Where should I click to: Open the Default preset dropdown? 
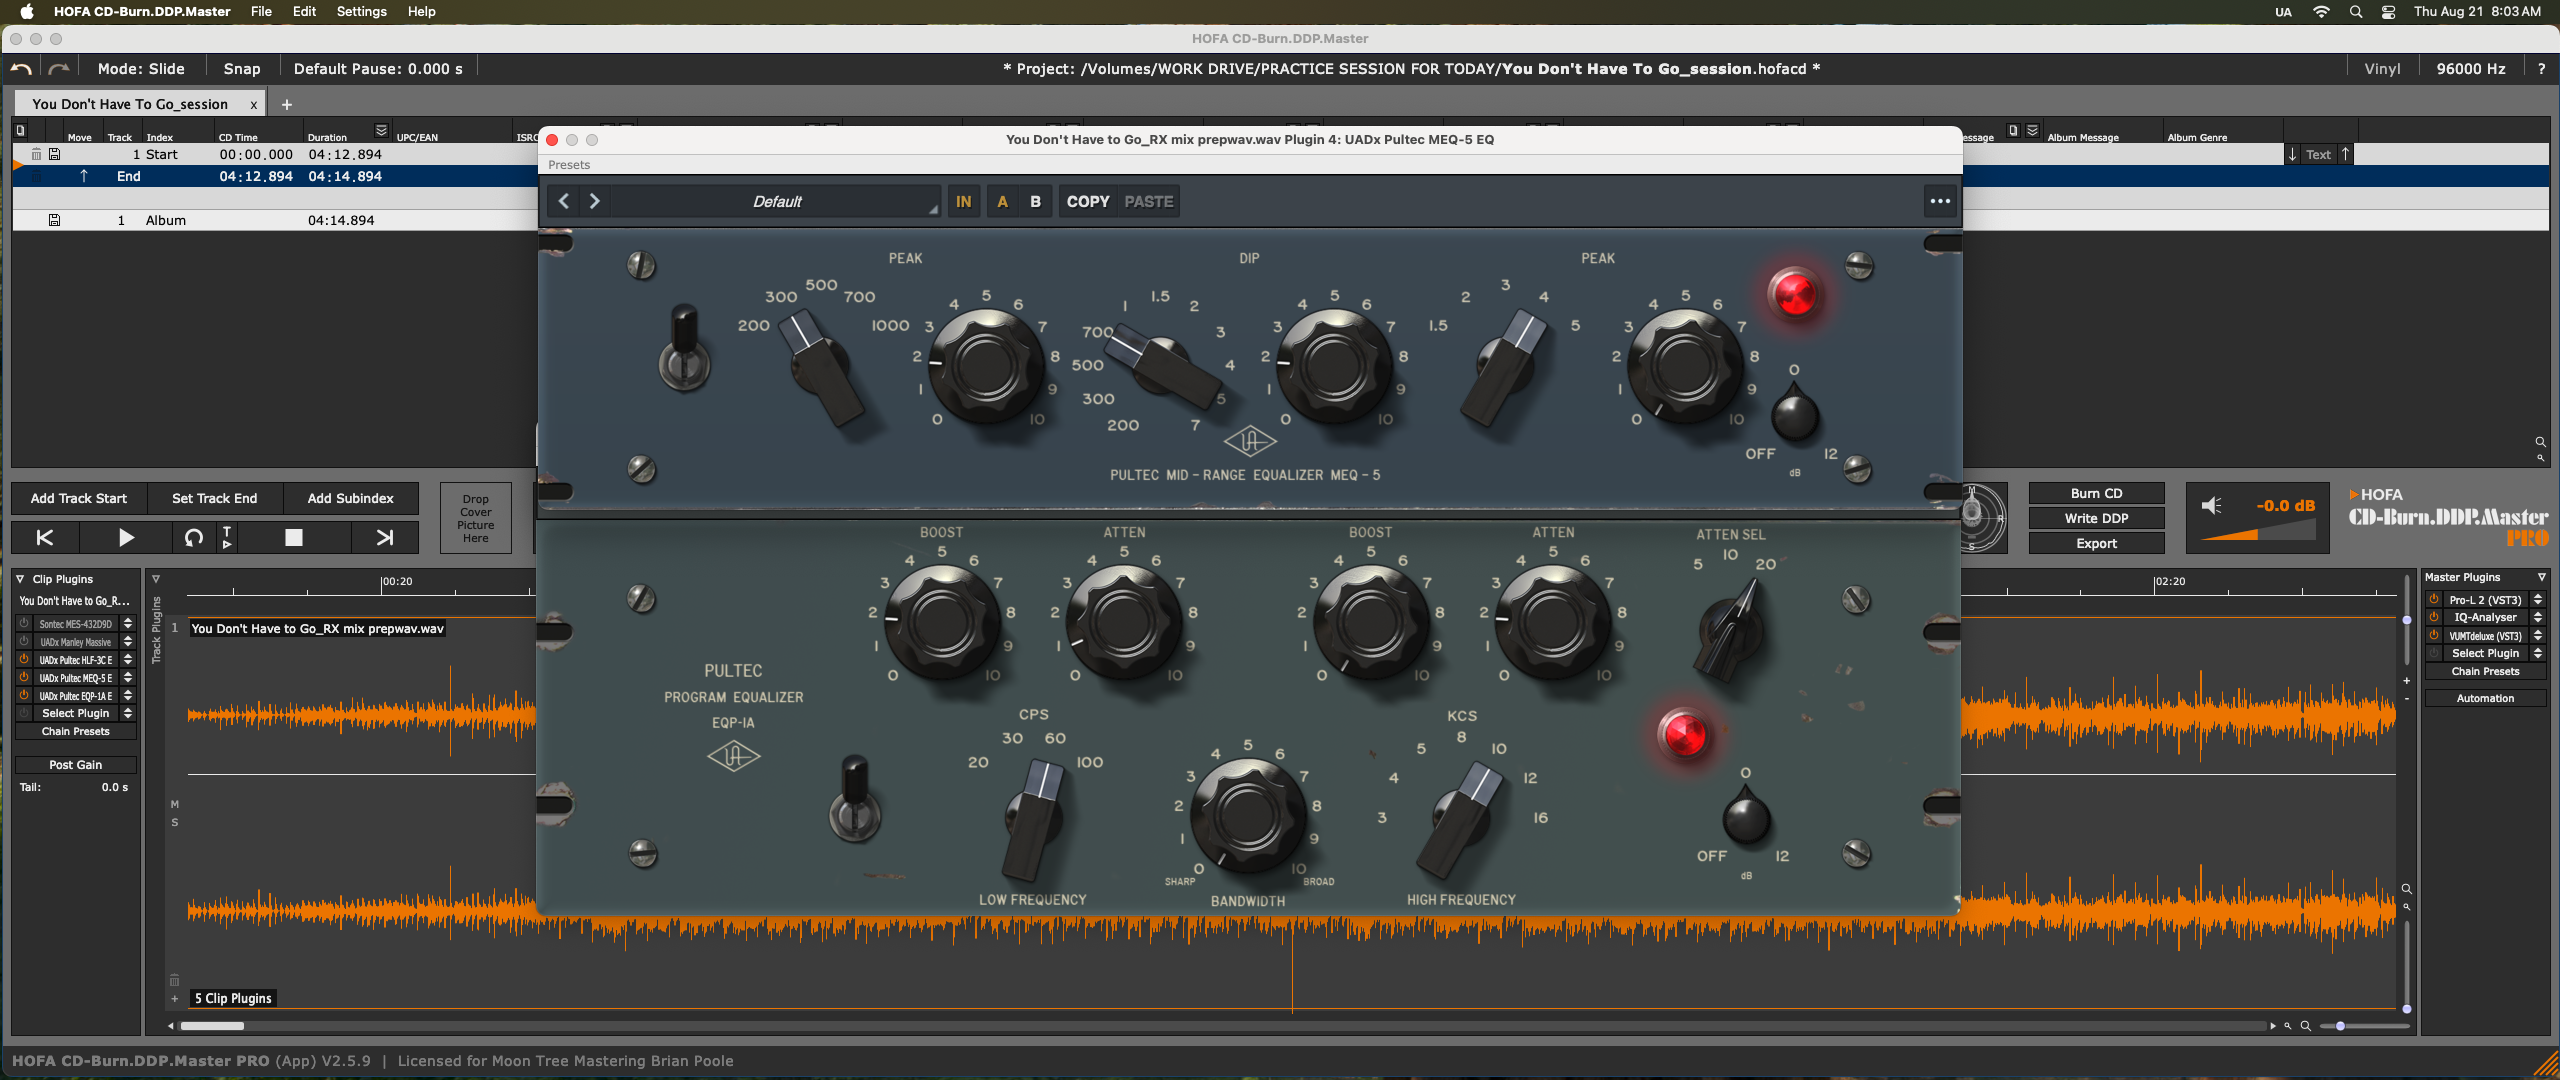point(778,201)
